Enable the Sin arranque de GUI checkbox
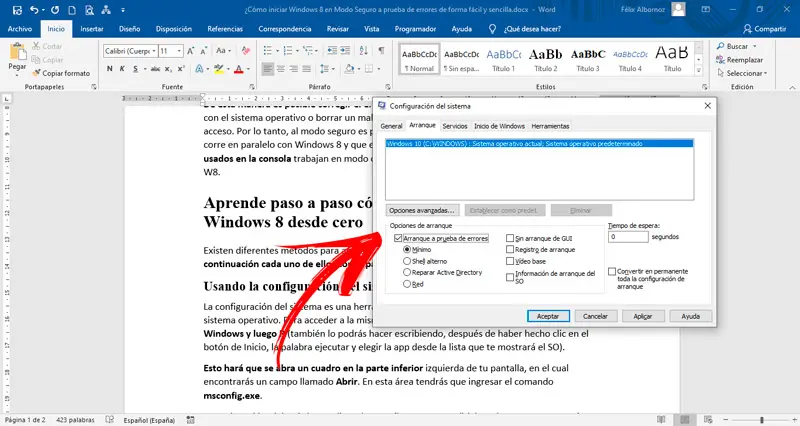 (510, 238)
